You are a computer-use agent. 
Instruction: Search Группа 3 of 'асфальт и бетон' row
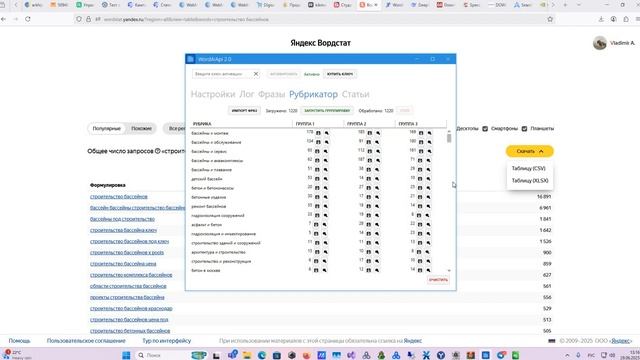(x=428, y=224)
